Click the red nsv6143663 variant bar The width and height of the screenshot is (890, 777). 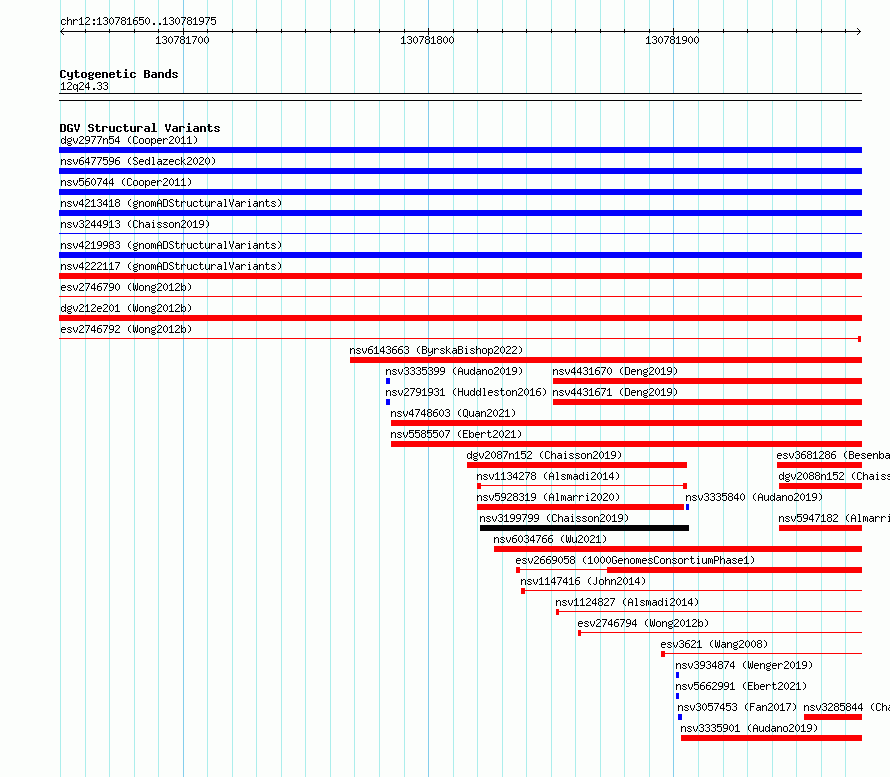point(606,360)
